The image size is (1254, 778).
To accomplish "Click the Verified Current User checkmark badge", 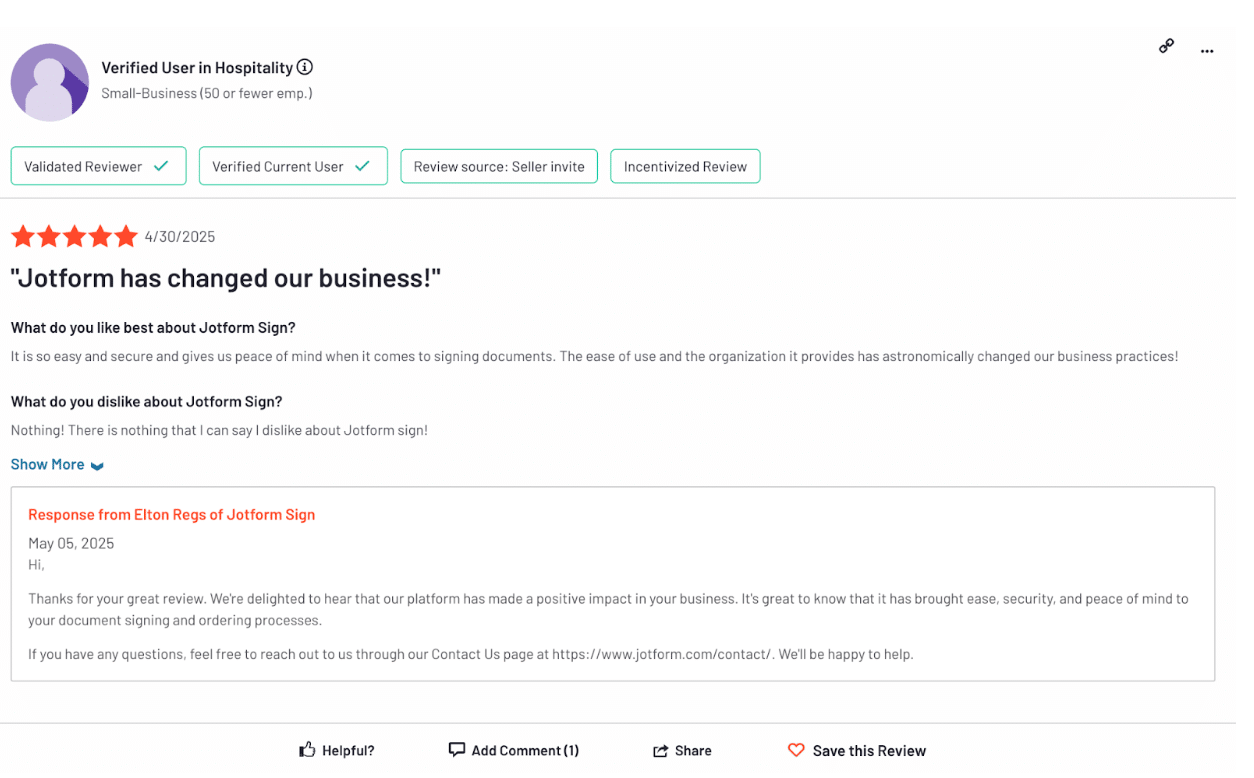I will 293,167.
